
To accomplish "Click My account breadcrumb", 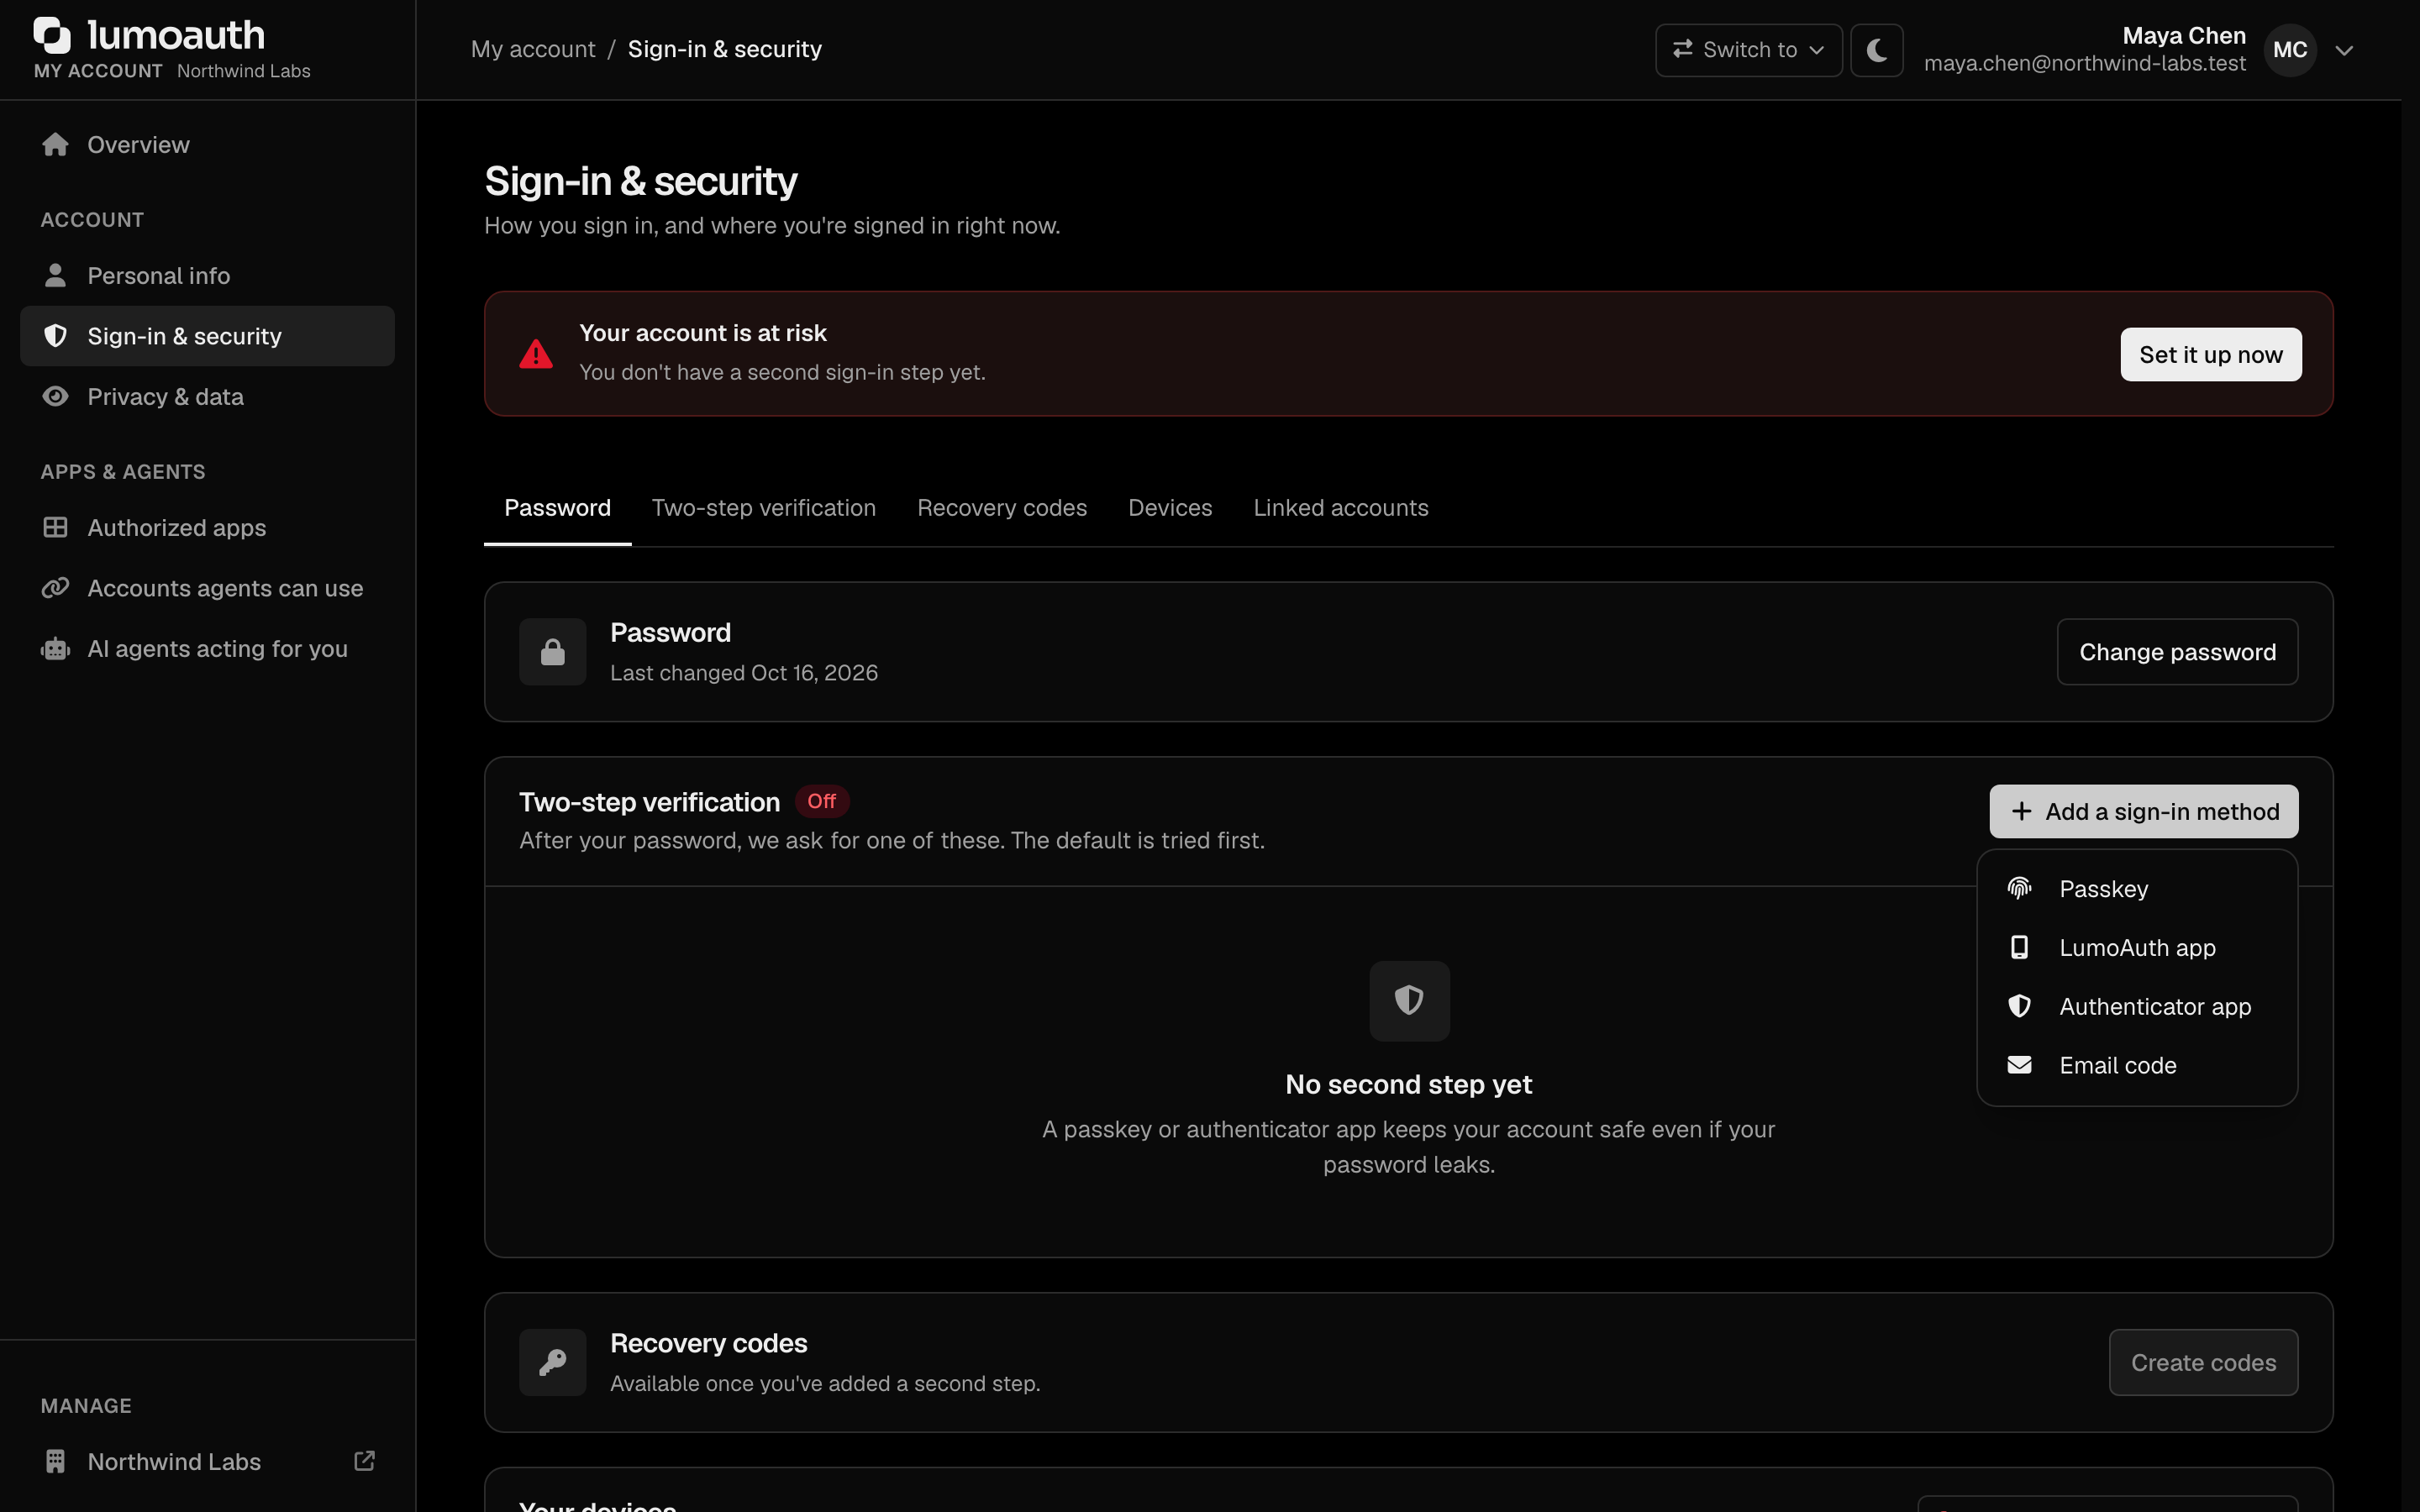I will click(x=533, y=49).
